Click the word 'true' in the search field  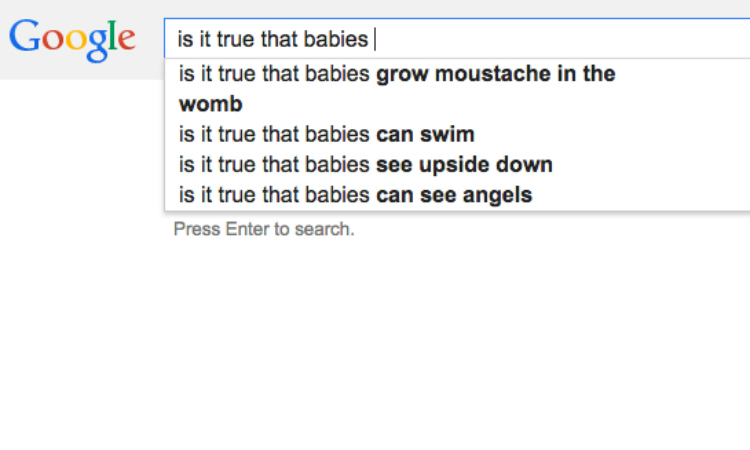pos(235,39)
